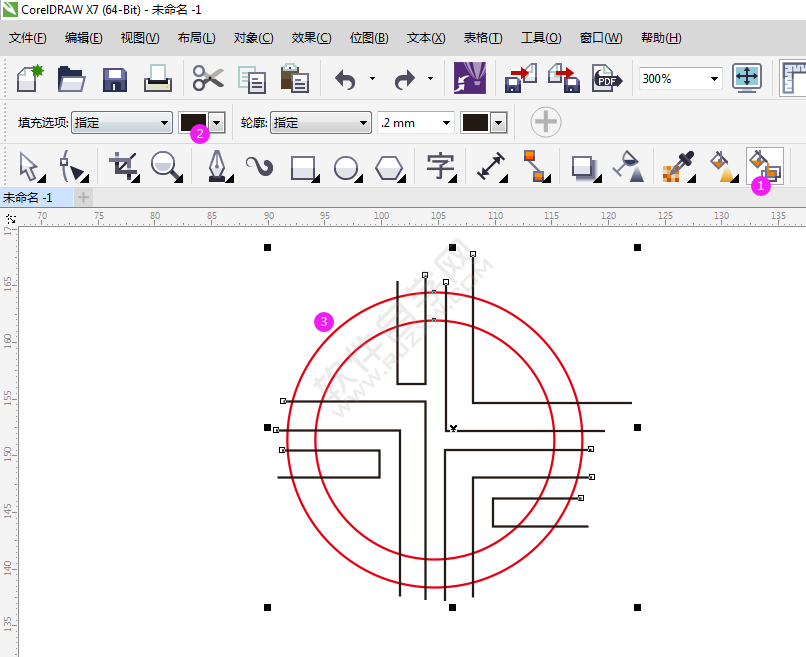Click the Undo button
This screenshot has height=657, width=806.
tap(345, 77)
